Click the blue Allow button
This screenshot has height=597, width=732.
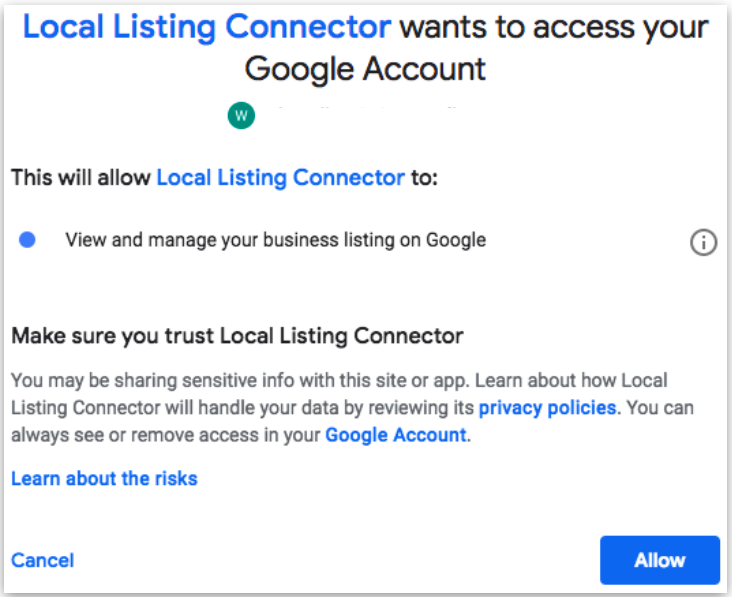[x=659, y=560]
